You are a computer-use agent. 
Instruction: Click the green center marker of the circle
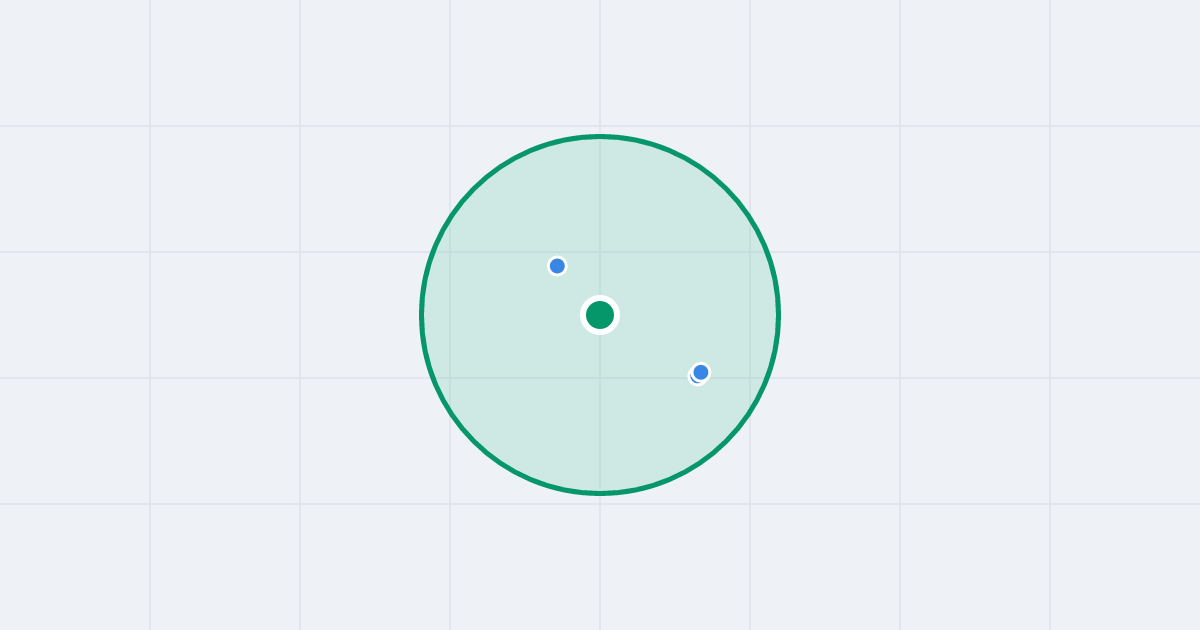click(600, 315)
